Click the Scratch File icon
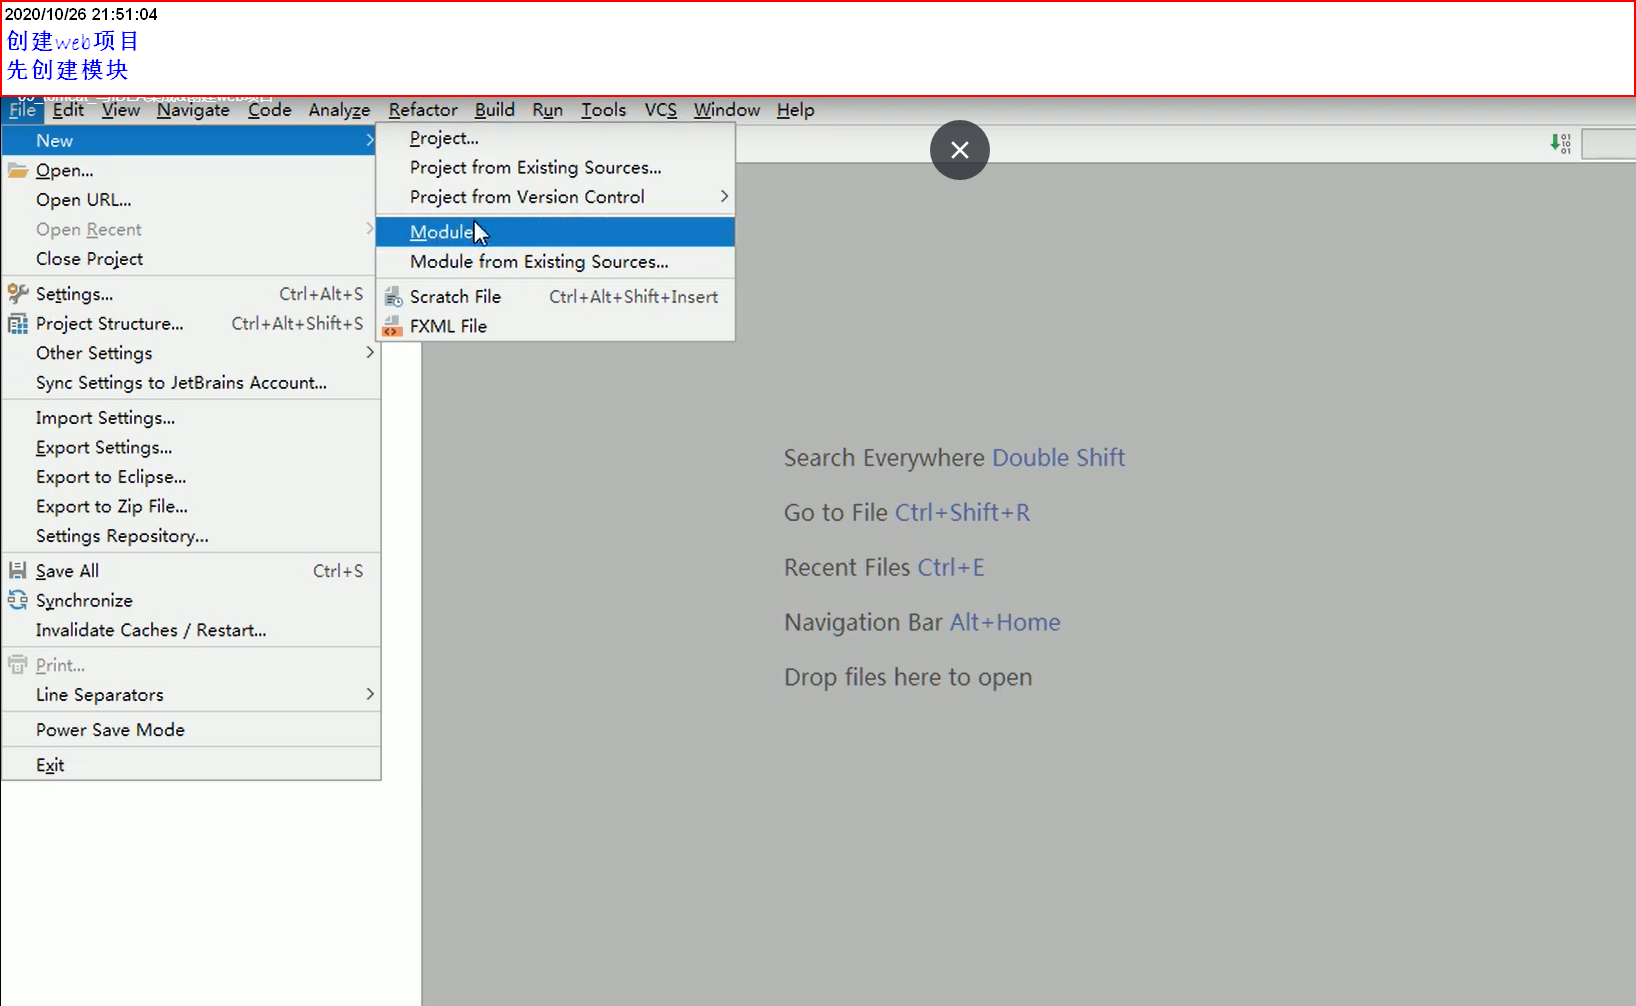Viewport: 1636px width, 1006px height. pos(393,296)
